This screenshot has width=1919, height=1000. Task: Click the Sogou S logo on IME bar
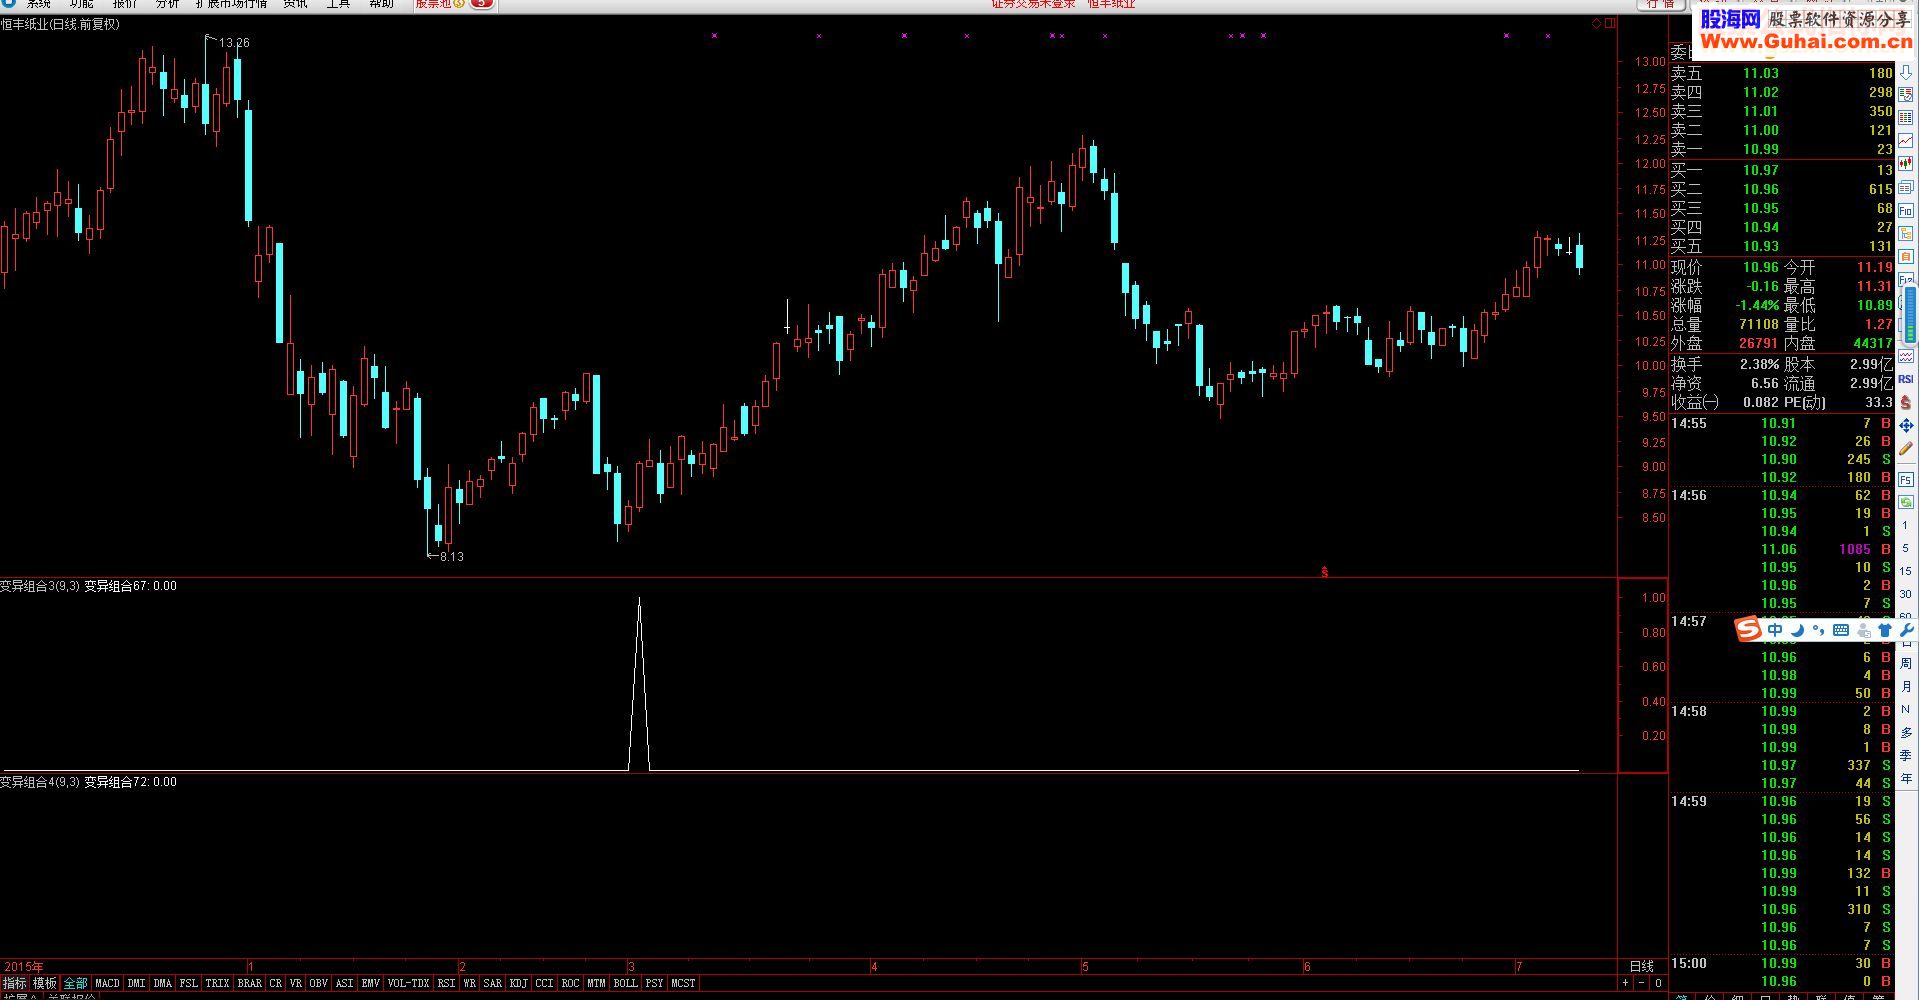tap(1748, 629)
